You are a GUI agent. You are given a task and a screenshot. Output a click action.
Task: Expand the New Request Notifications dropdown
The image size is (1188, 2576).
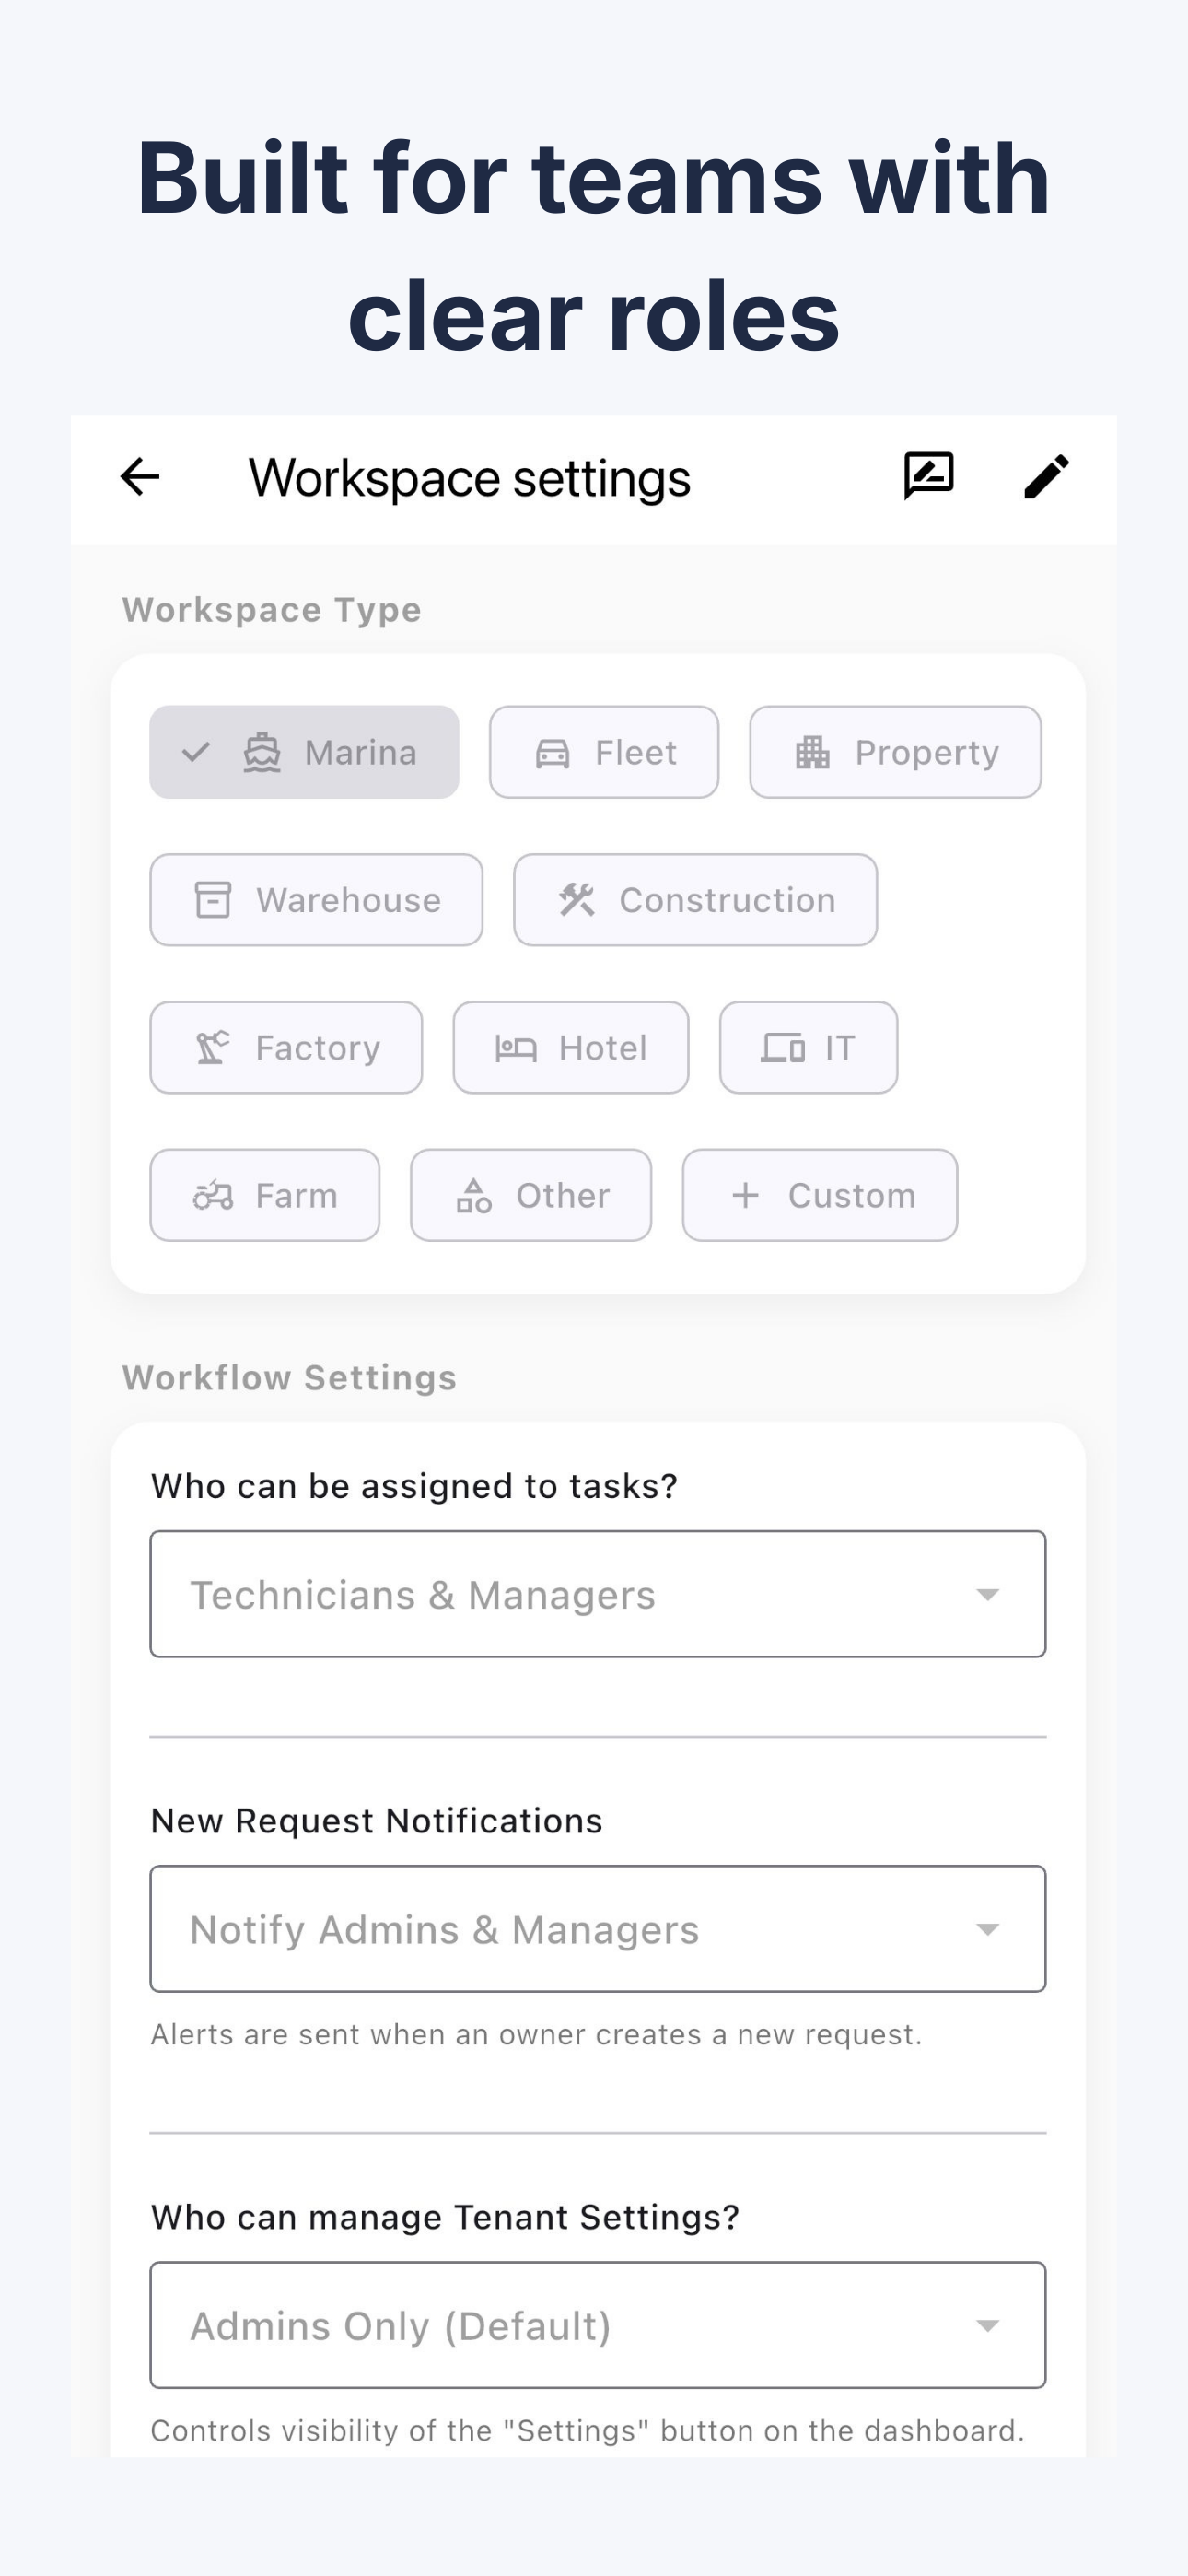[x=598, y=1929]
